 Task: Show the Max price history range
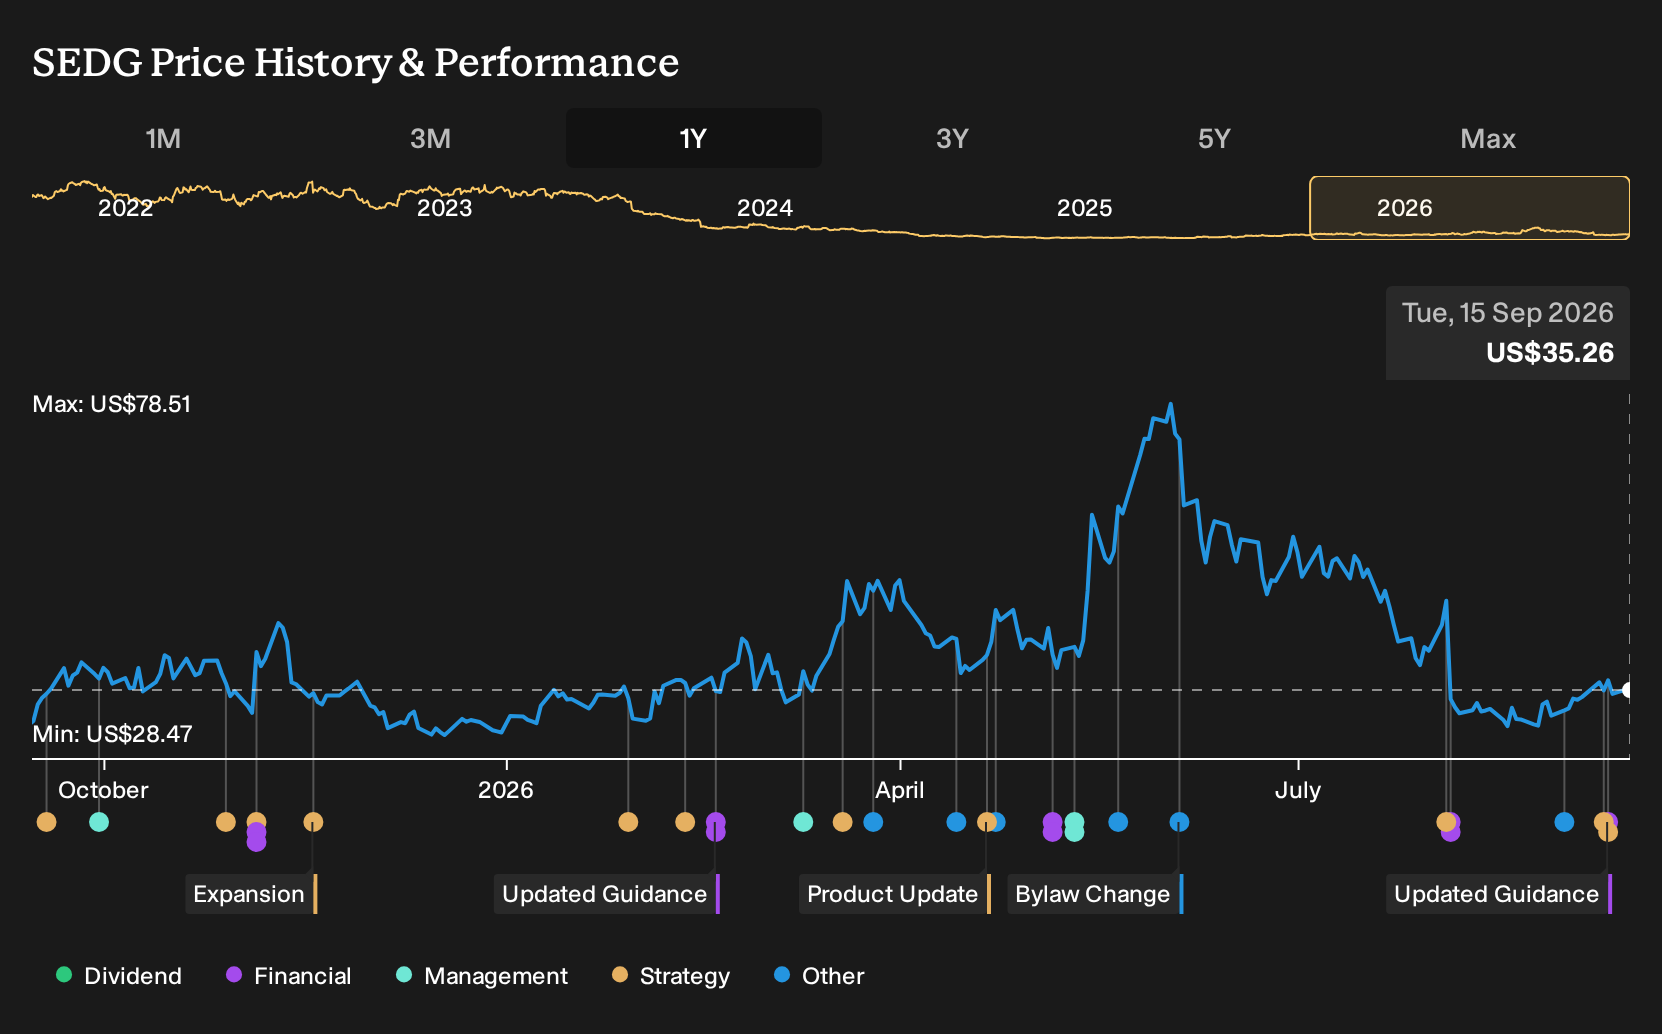coord(1488,138)
